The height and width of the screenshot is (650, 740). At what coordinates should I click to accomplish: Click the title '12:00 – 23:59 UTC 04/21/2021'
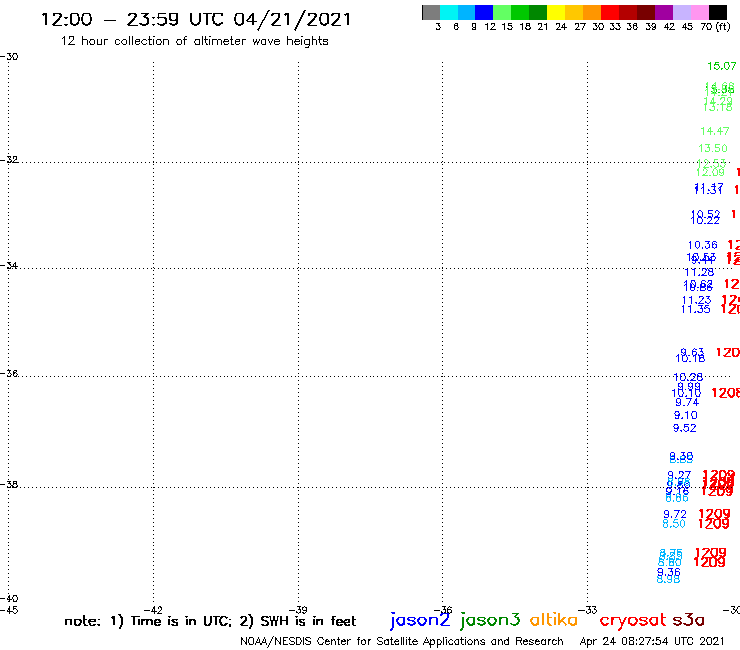click(x=196, y=20)
